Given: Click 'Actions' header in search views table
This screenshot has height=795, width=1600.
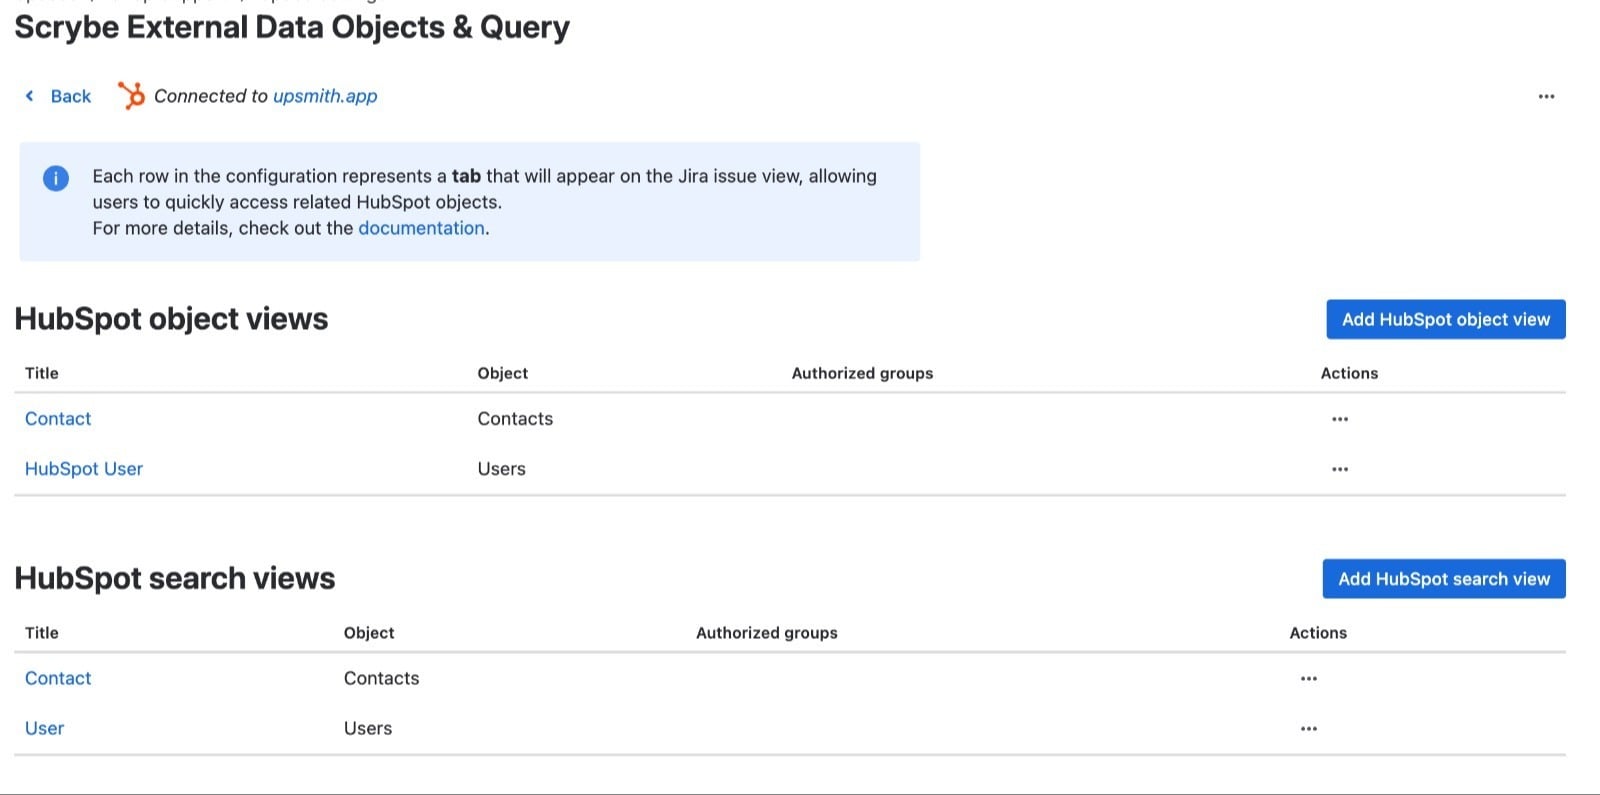Looking at the screenshot, I should [1318, 633].
